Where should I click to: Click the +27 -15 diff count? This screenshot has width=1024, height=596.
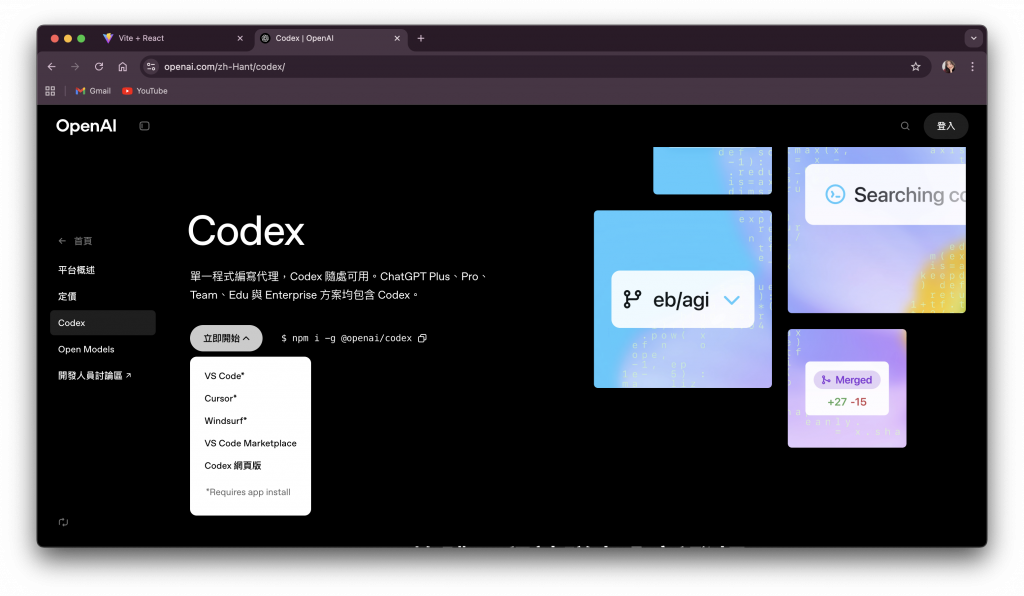[846, 402]
